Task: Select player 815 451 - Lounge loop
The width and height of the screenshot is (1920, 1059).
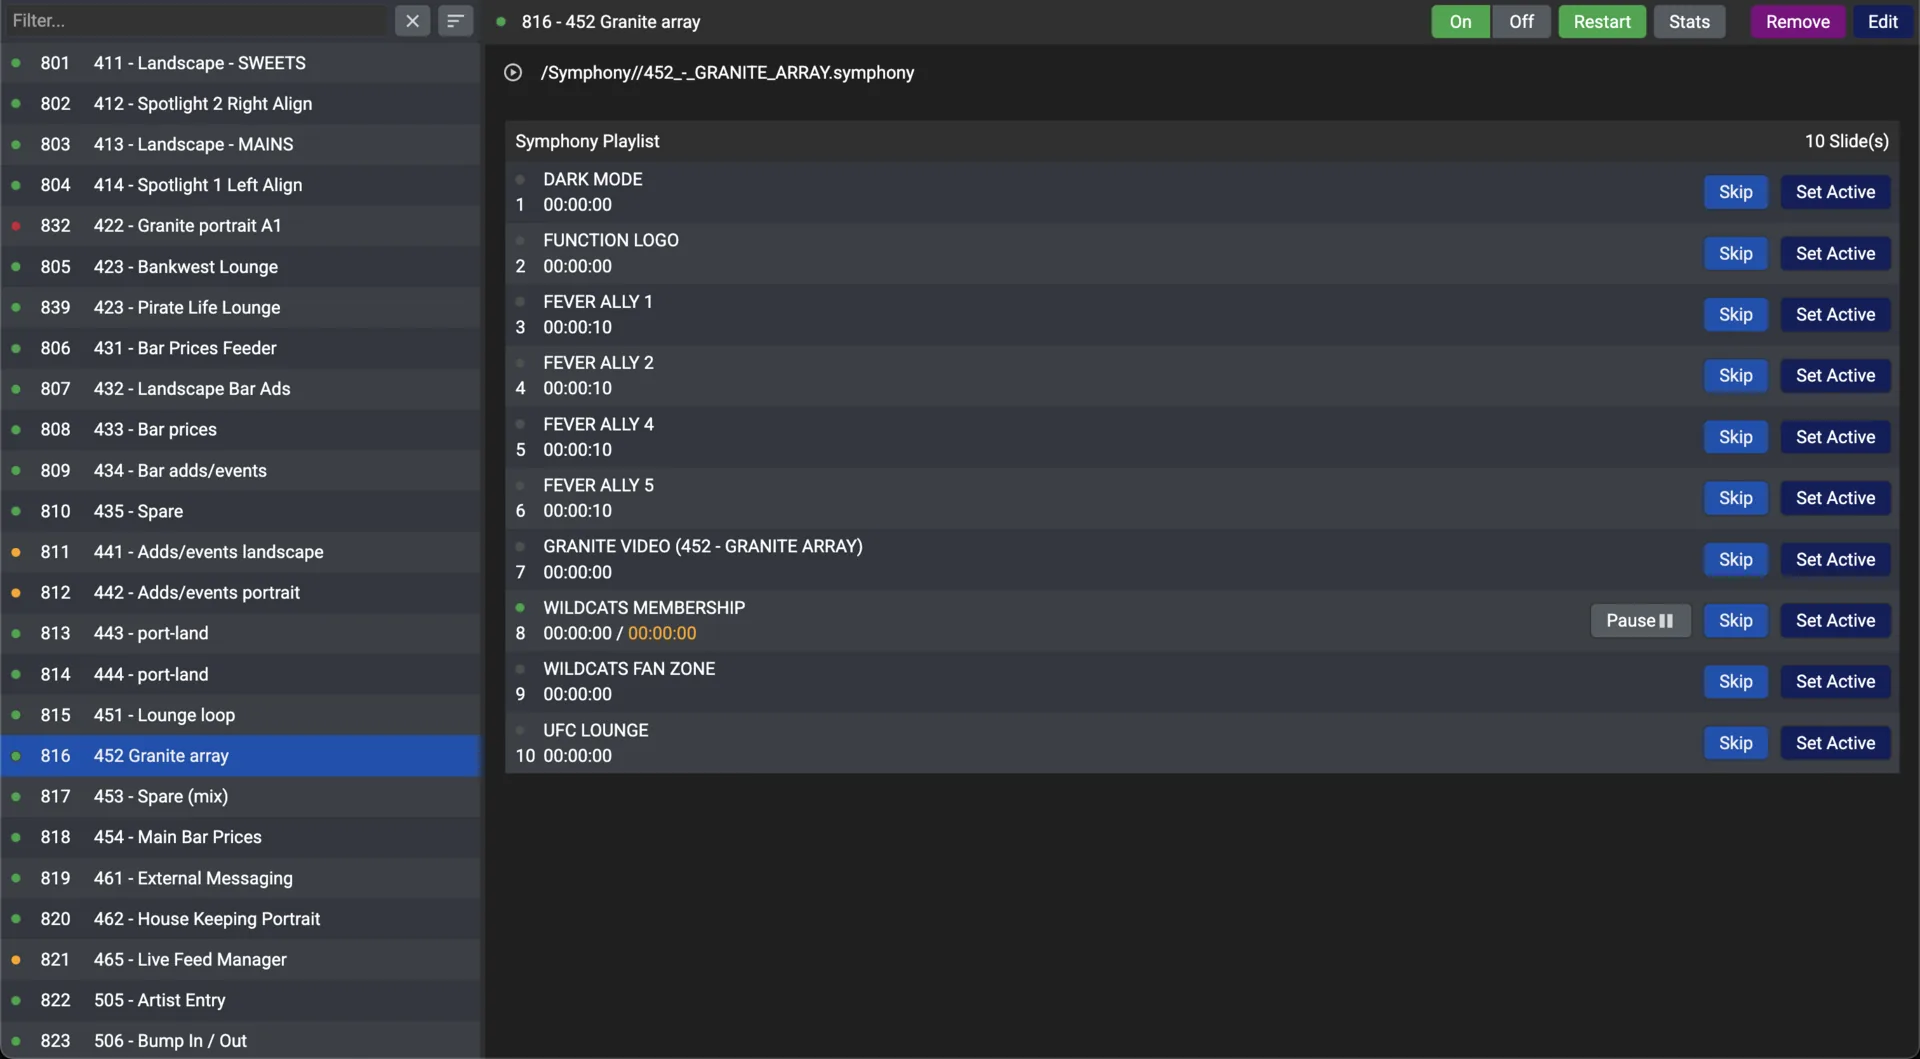Action: pyautogui.click(x=241, y=715)
